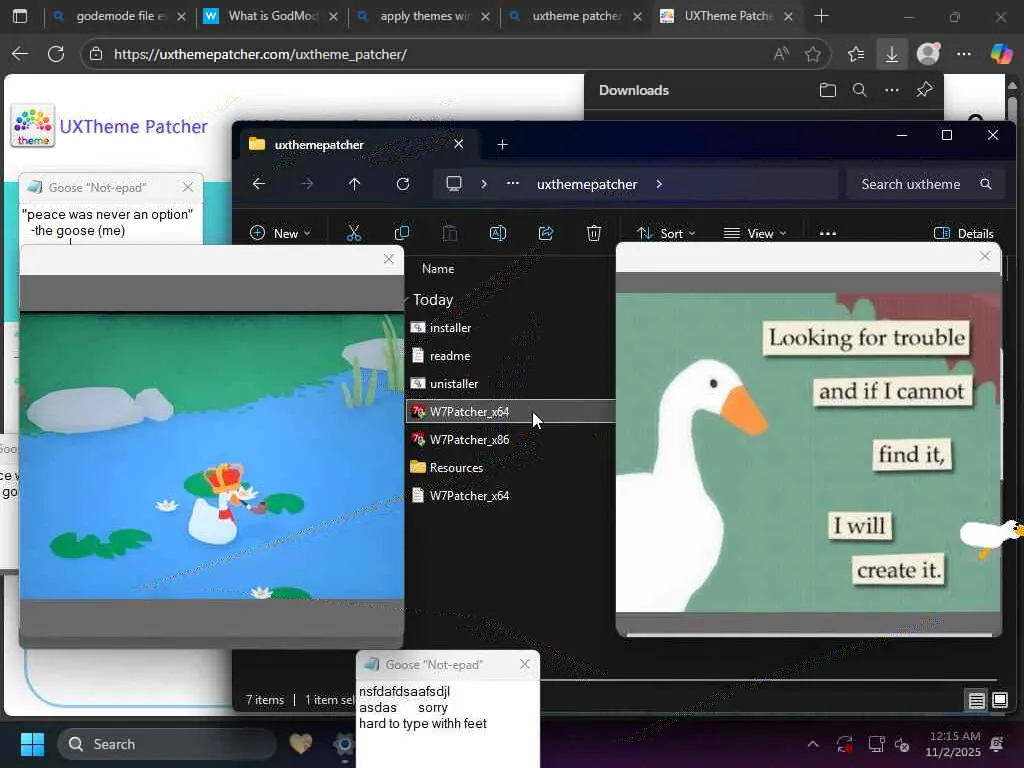This screenshot has width=1024, height=768.
Task: Open the Edge downloads toolbar icon
Action: (x=891, y=54)
